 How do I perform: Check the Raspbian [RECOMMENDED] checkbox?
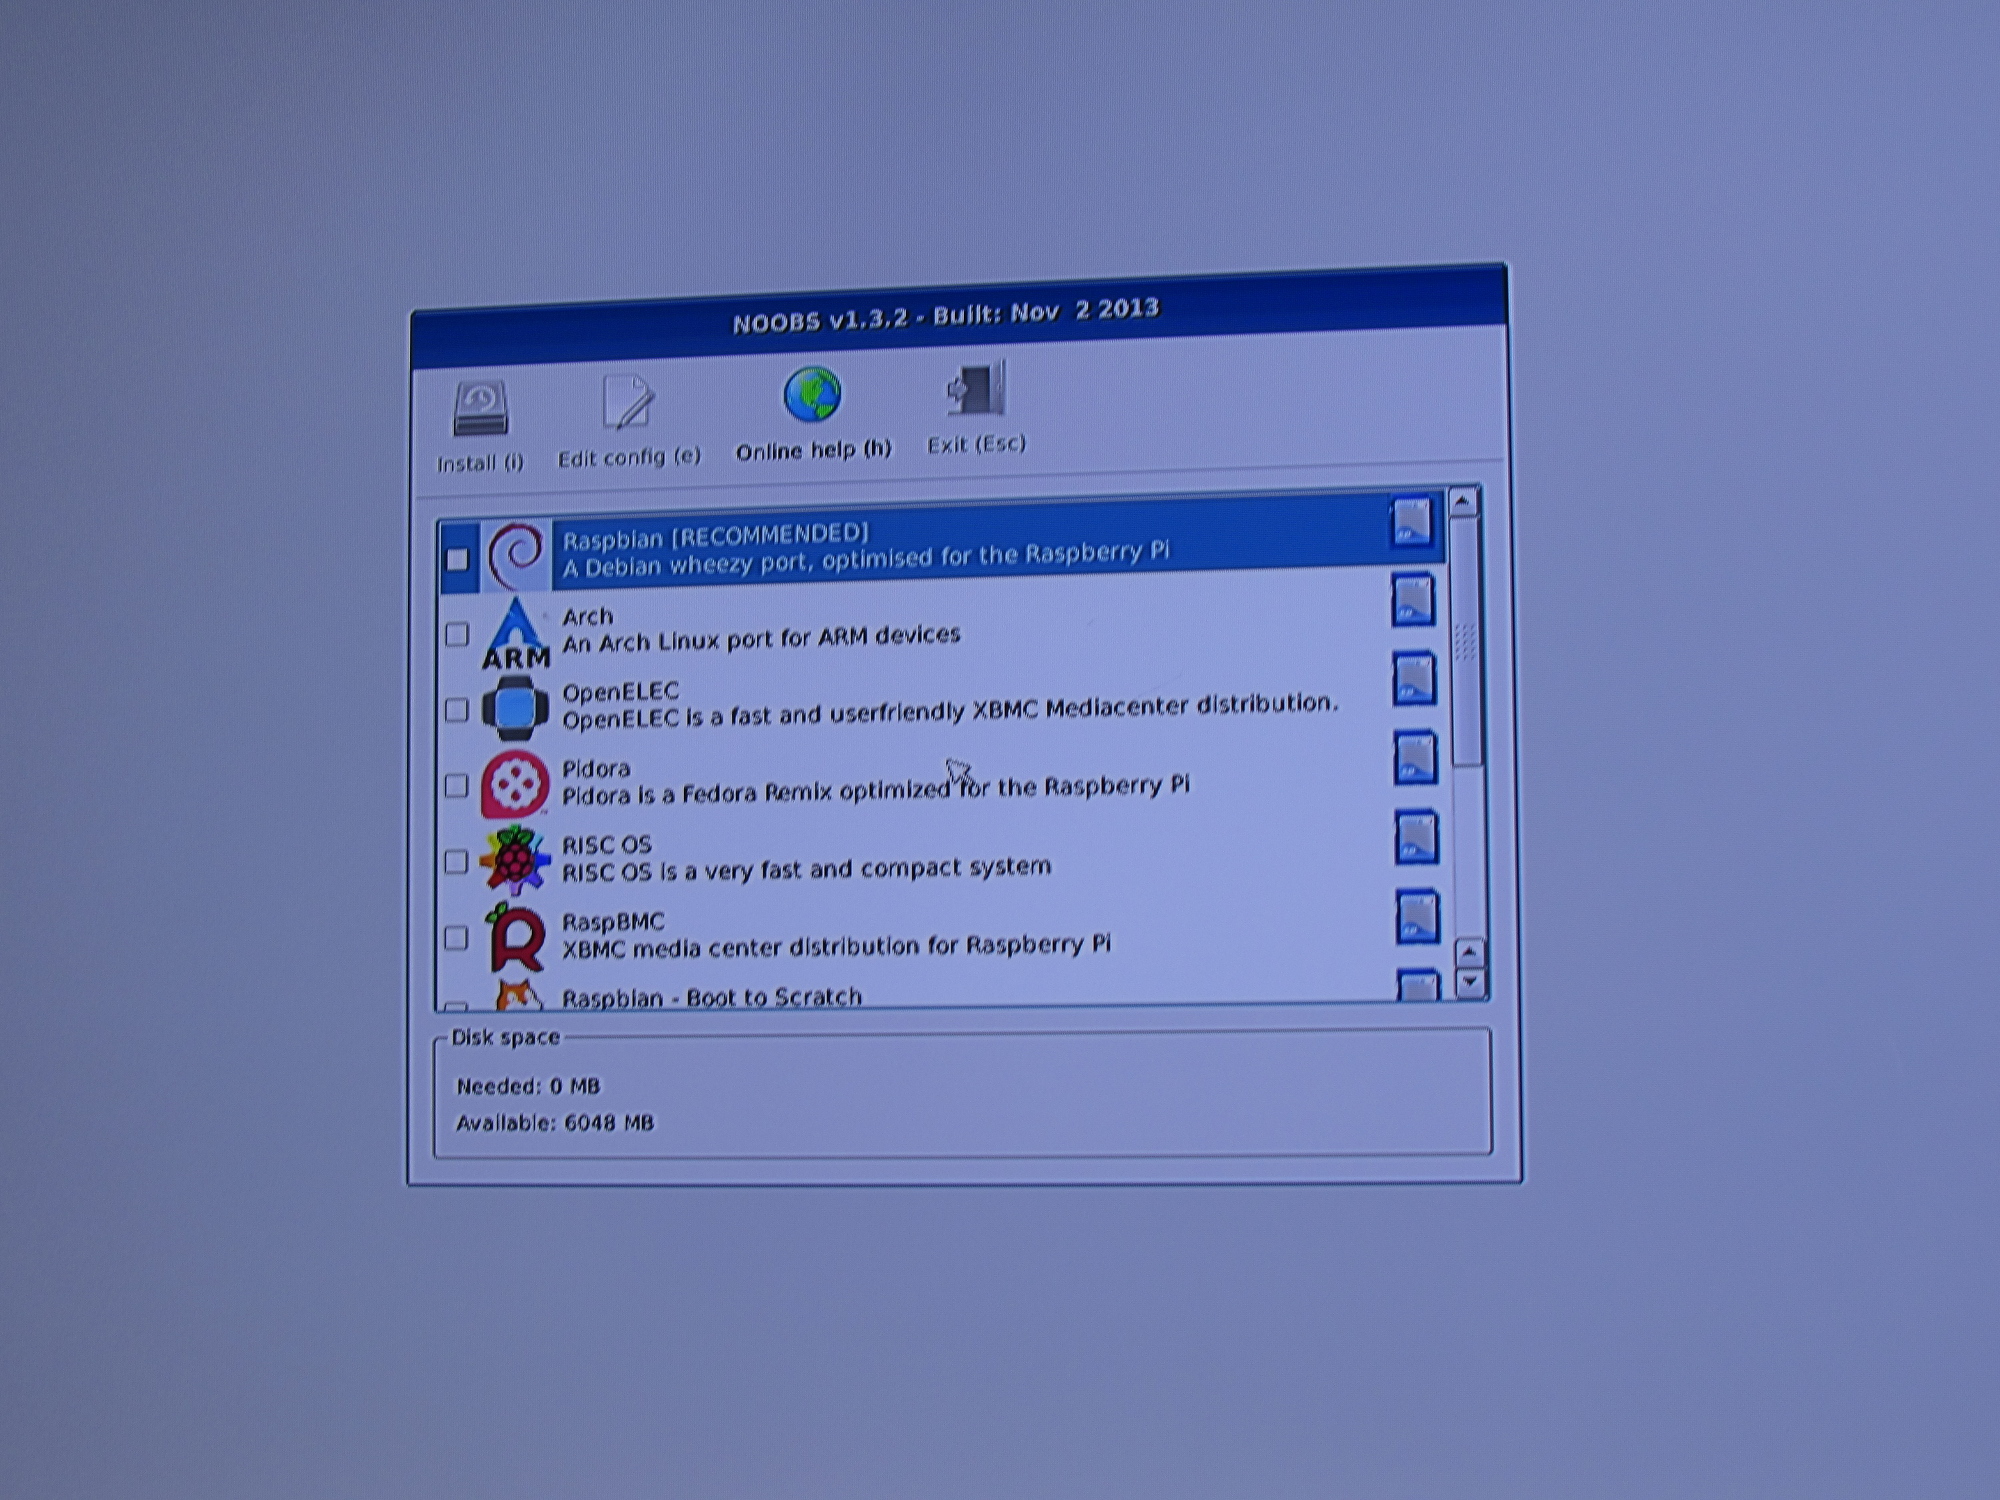[457, 558]
